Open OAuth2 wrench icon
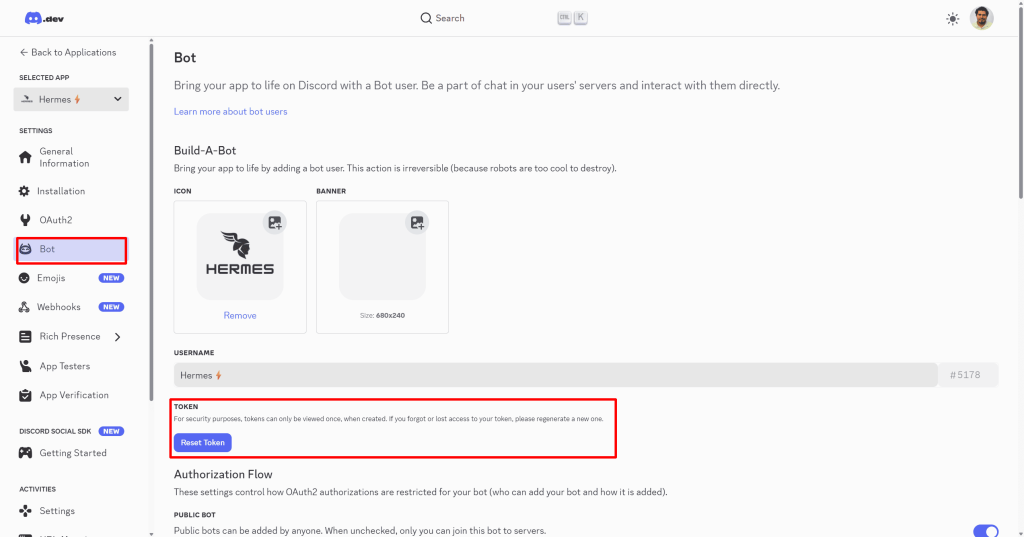This screenshot has width=1024, height=537. [25, 220]
